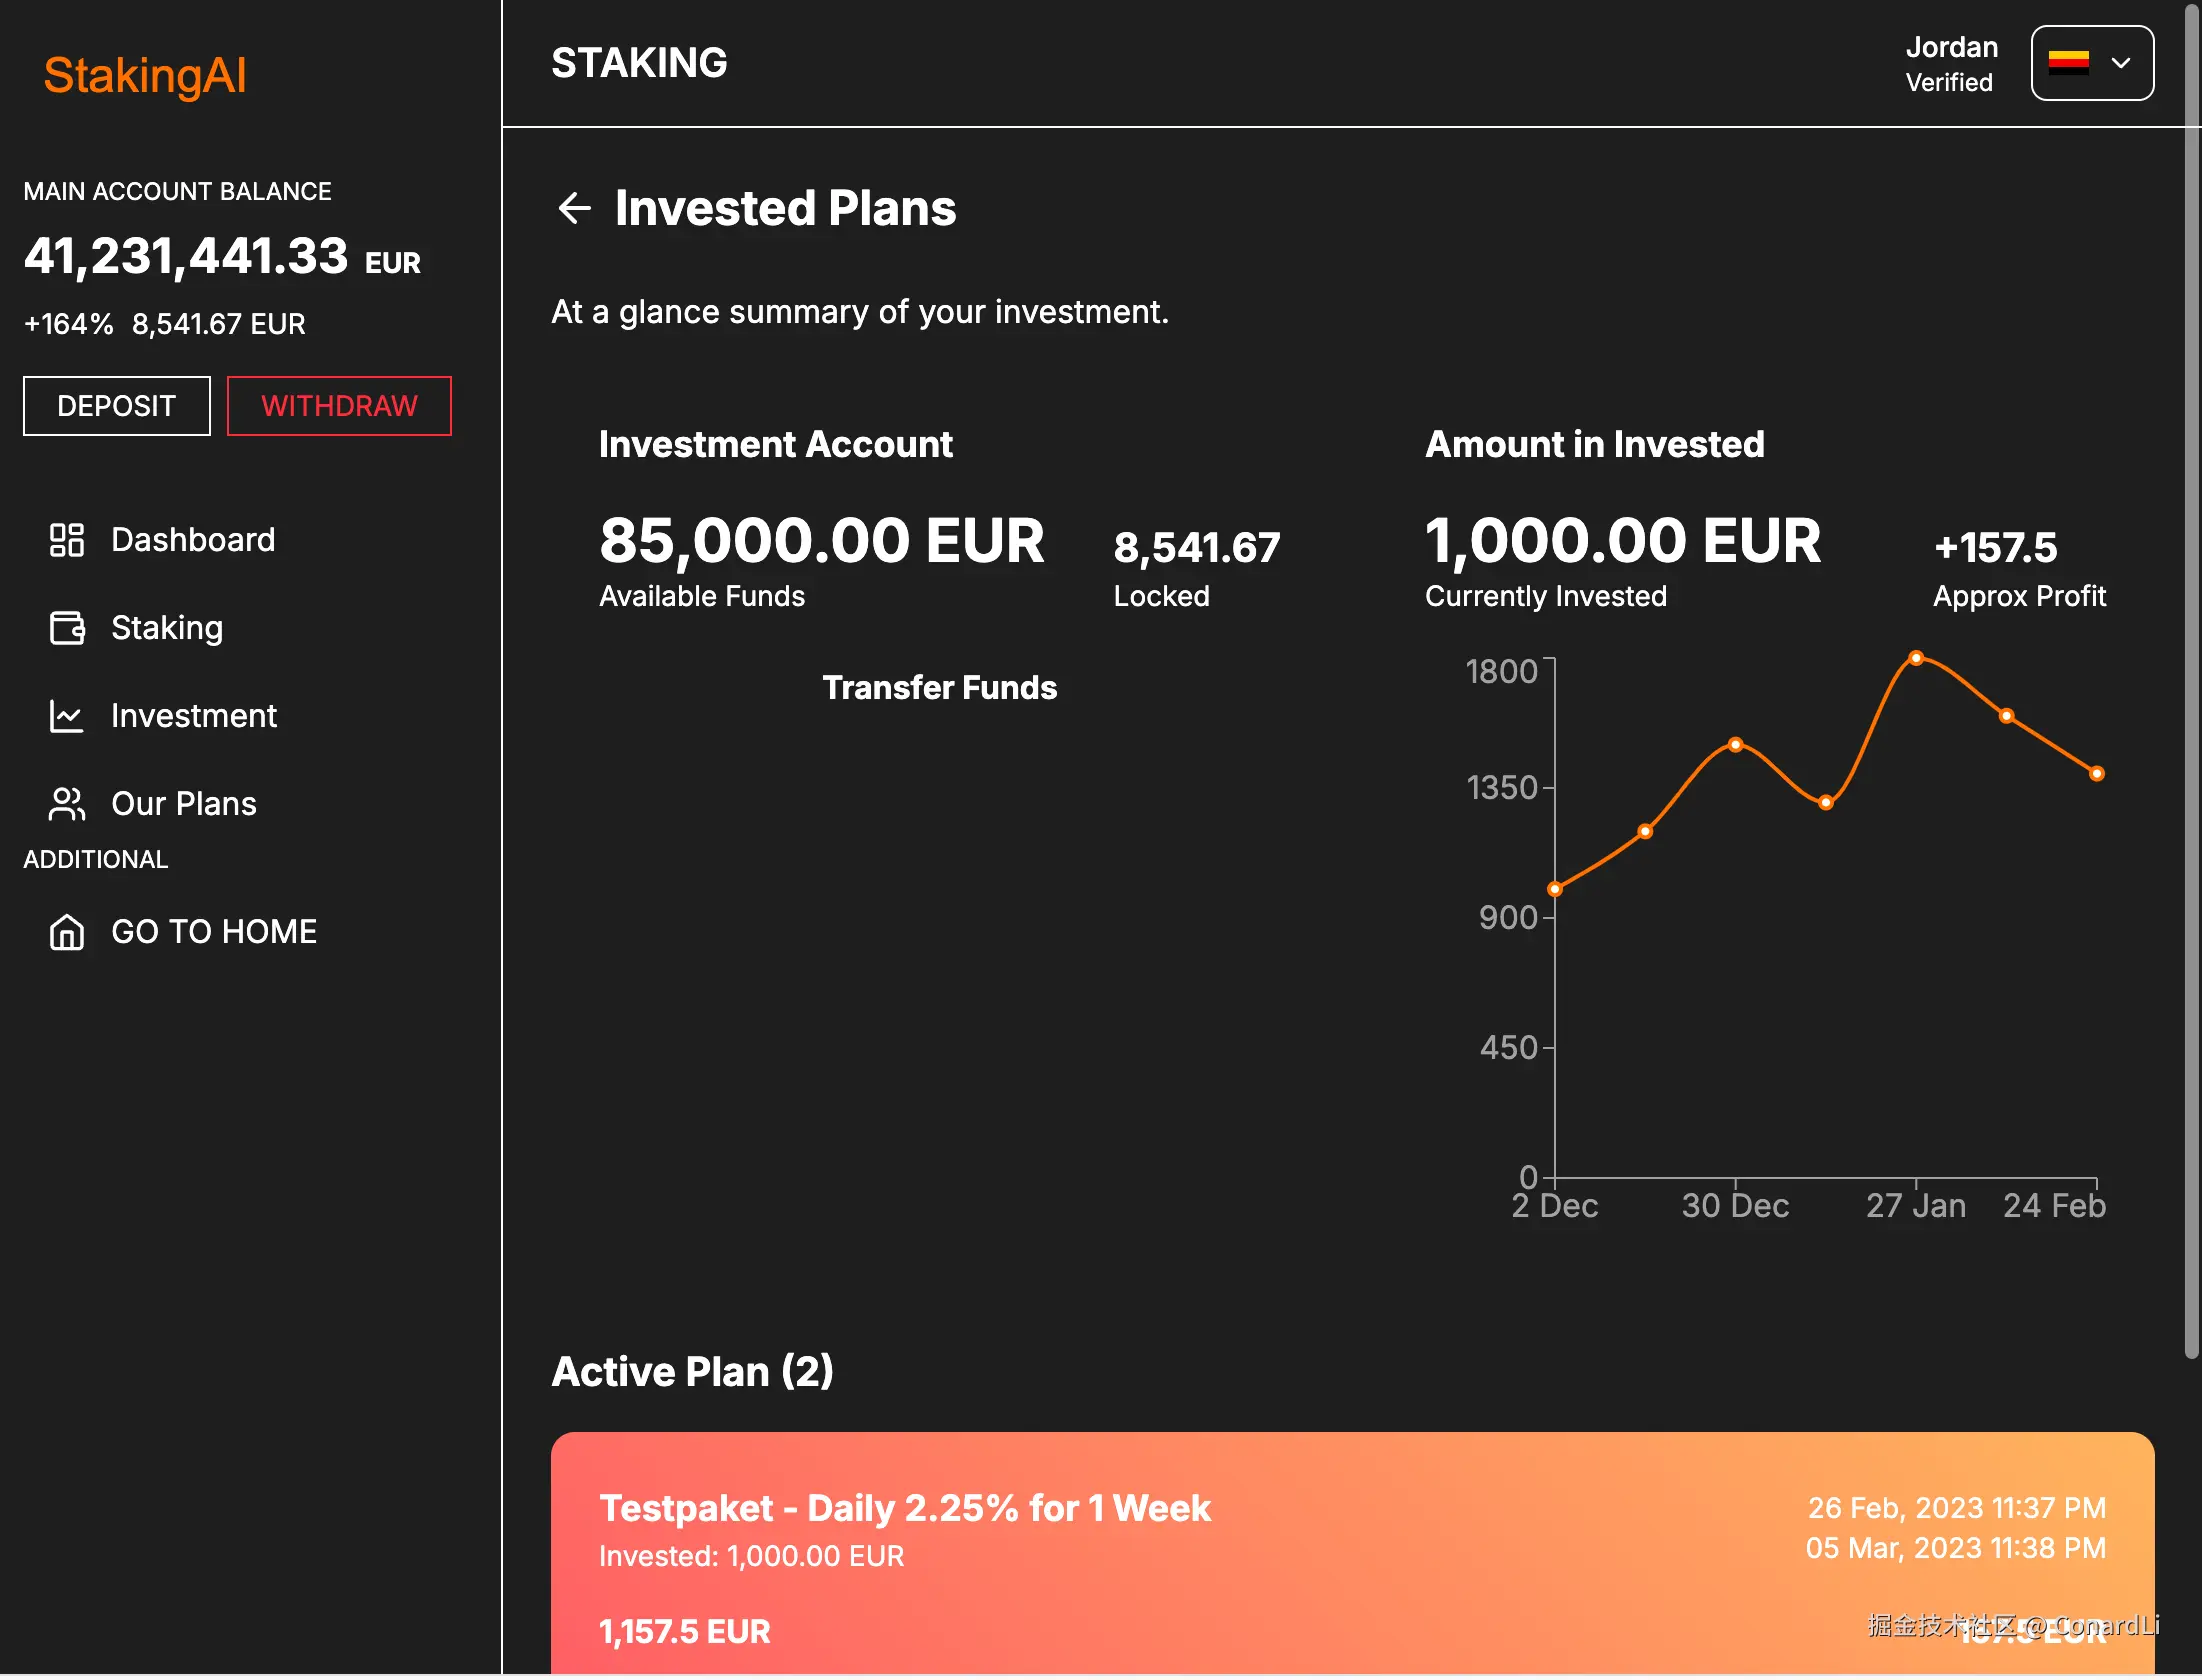The image size is (2202, 1680).
Task: Select GO TO HOME link
Action: click(214, 932)
